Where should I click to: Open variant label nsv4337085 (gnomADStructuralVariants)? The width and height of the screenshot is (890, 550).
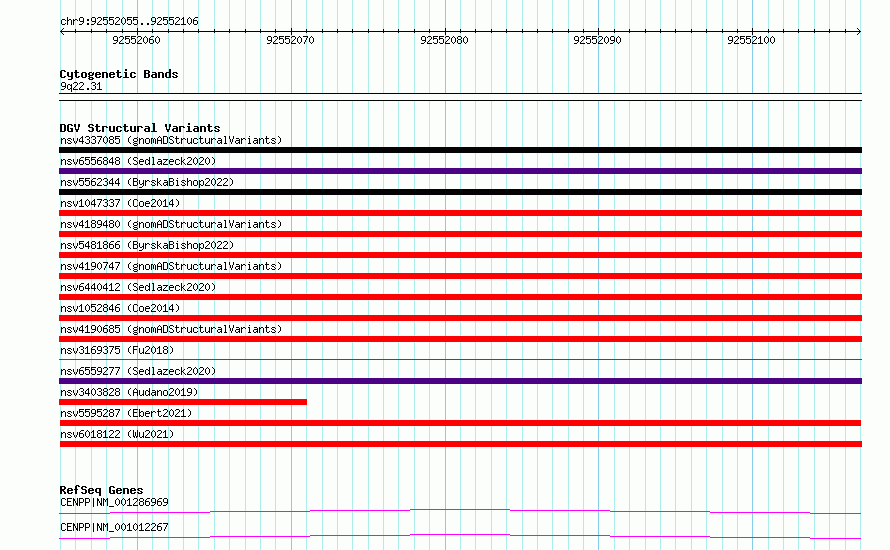click(x=171, y=140)
